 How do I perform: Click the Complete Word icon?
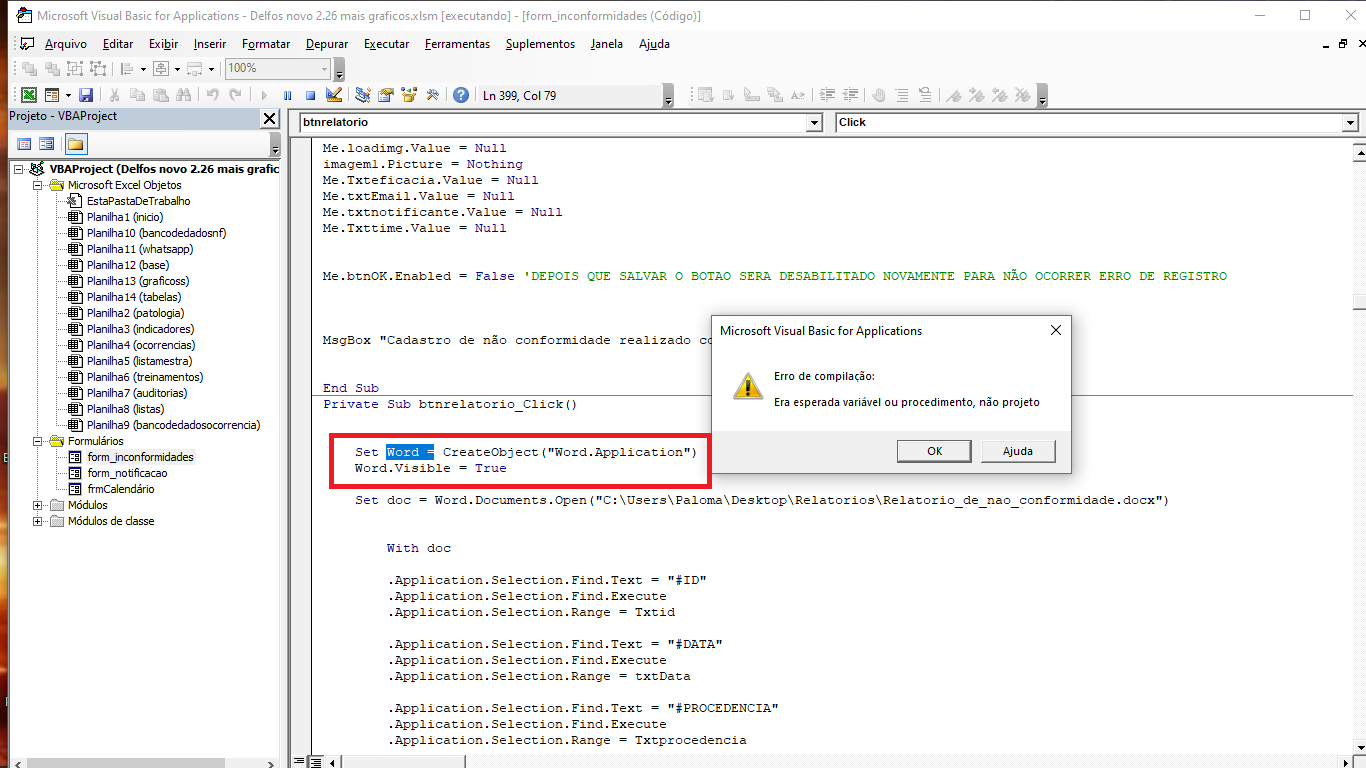coord(797,95)
